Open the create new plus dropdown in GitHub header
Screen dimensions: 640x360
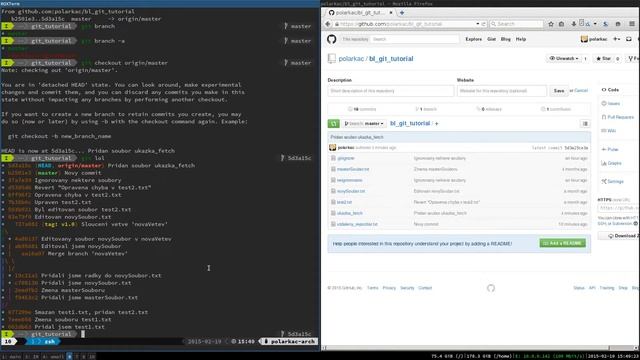[x=617, y=39]
